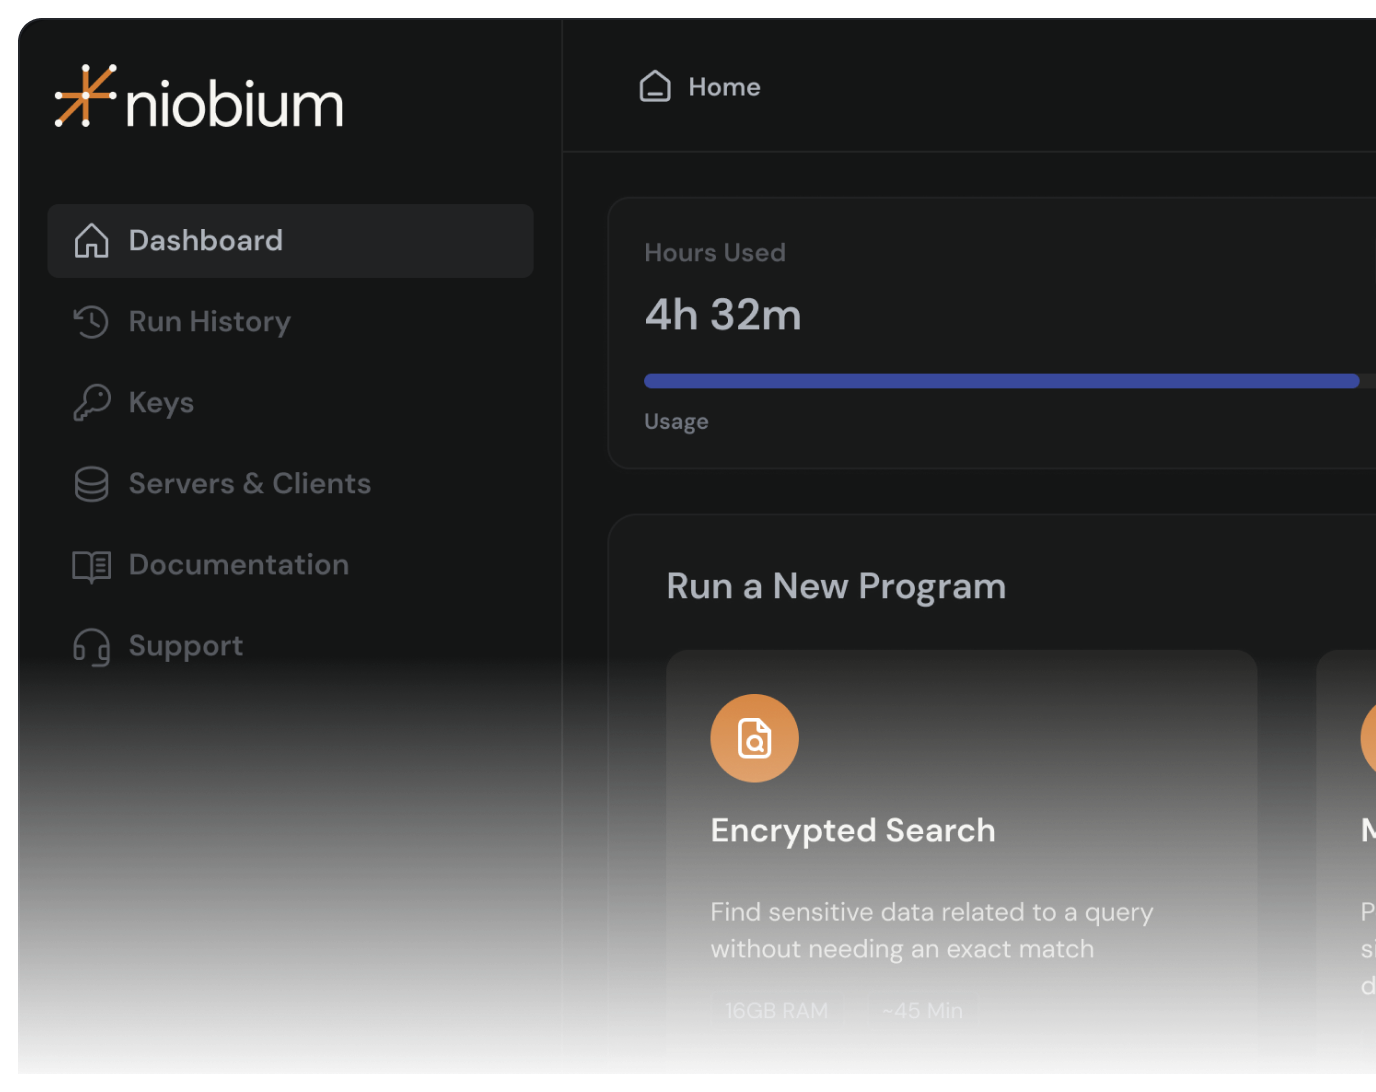Screen dimensions: 1376x1092
Task: Select the Support text in the sidebar
Action: pyautogui.click(x=185, y=646)
